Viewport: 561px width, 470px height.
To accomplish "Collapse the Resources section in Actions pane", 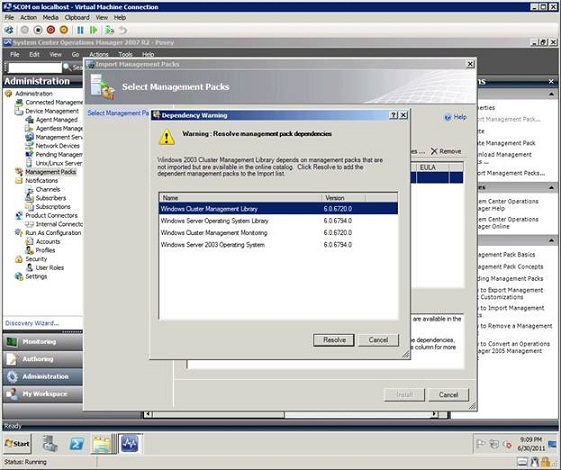I will coord(551,187).
